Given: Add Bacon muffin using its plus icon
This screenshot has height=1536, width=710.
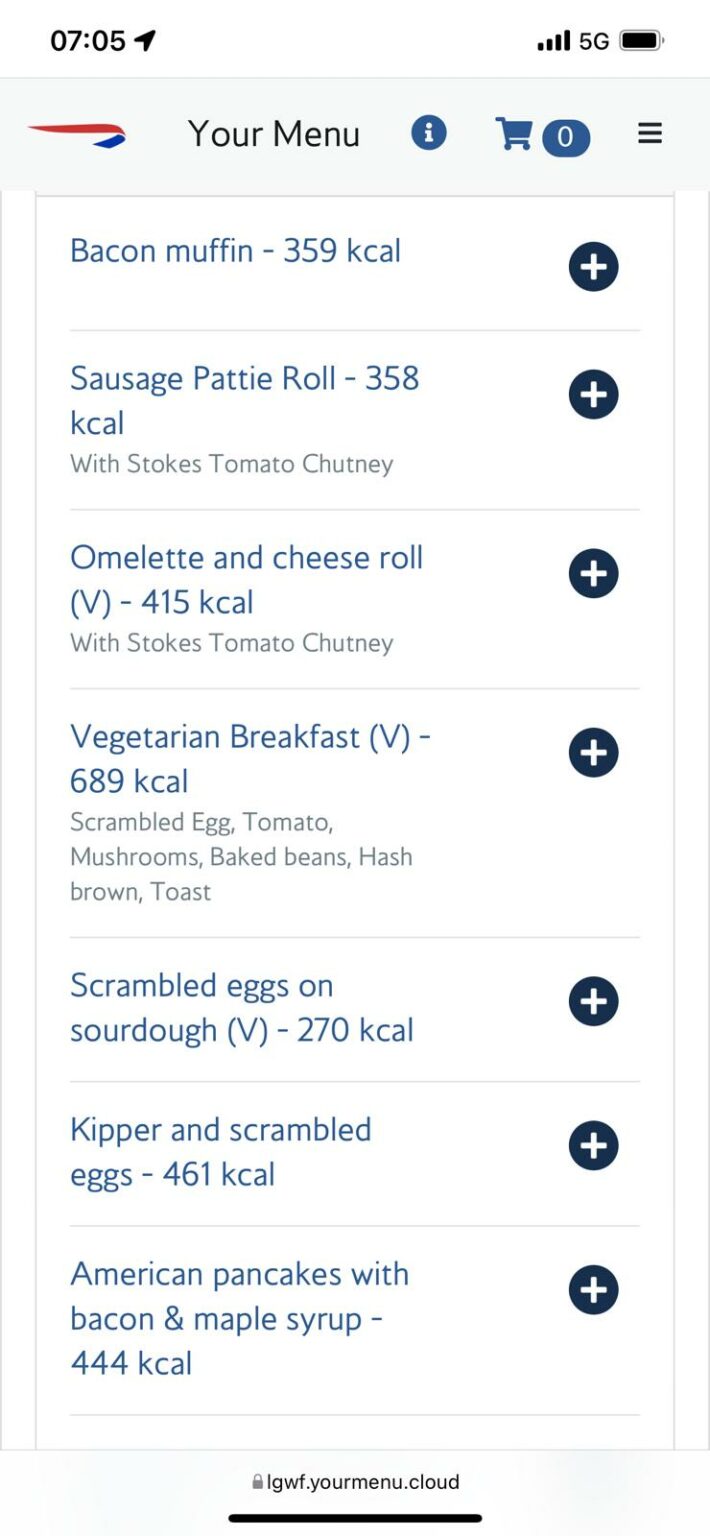Looking at the screenshot, I should [x=593, y=267].
